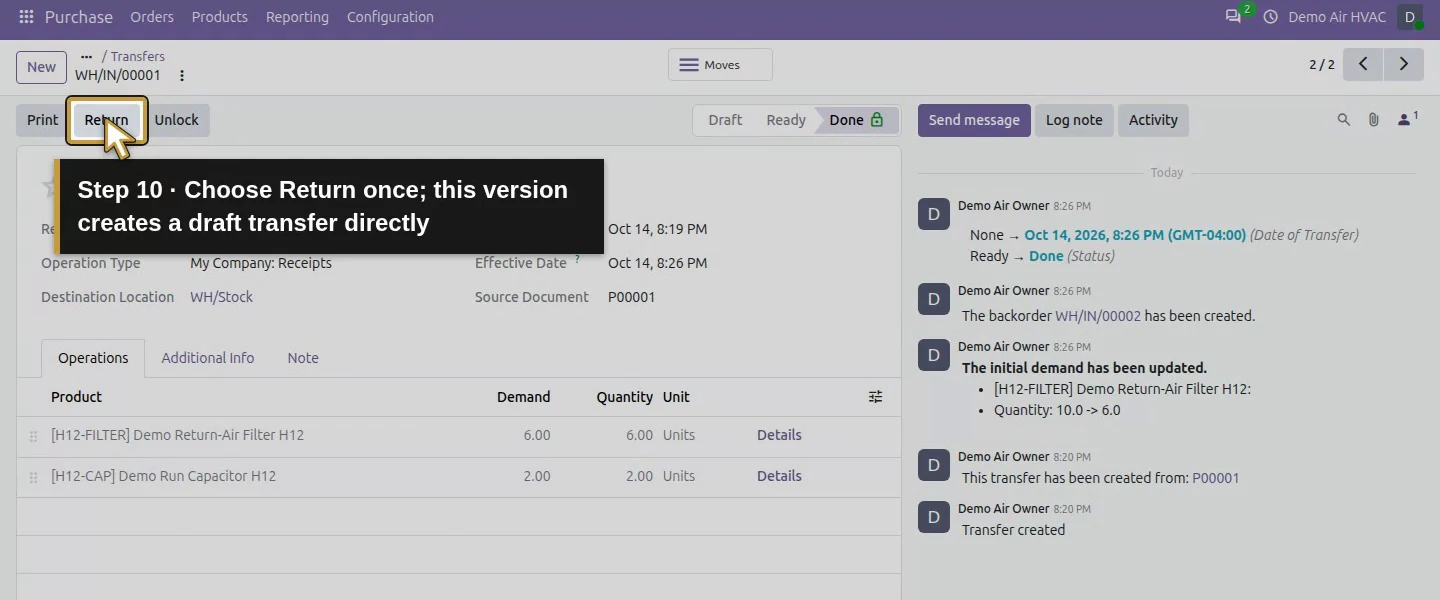Search messages in the chatter
The height and width of the screenshot is (600, 1440).
(x=1344, y=120)
